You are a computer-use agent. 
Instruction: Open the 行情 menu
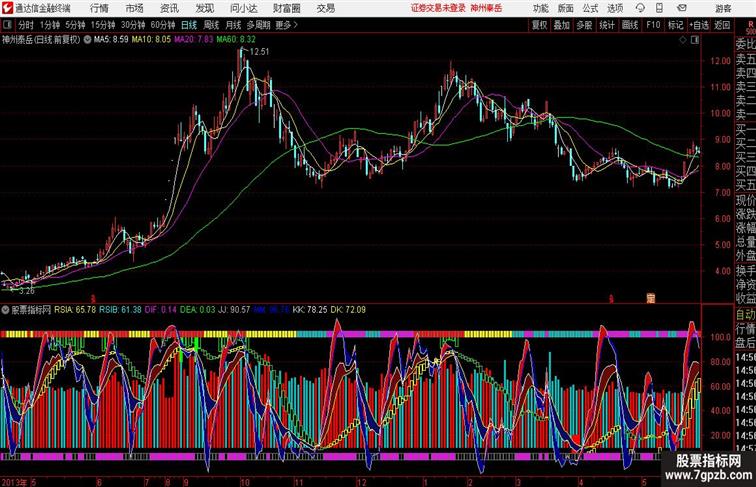(99, 8)
